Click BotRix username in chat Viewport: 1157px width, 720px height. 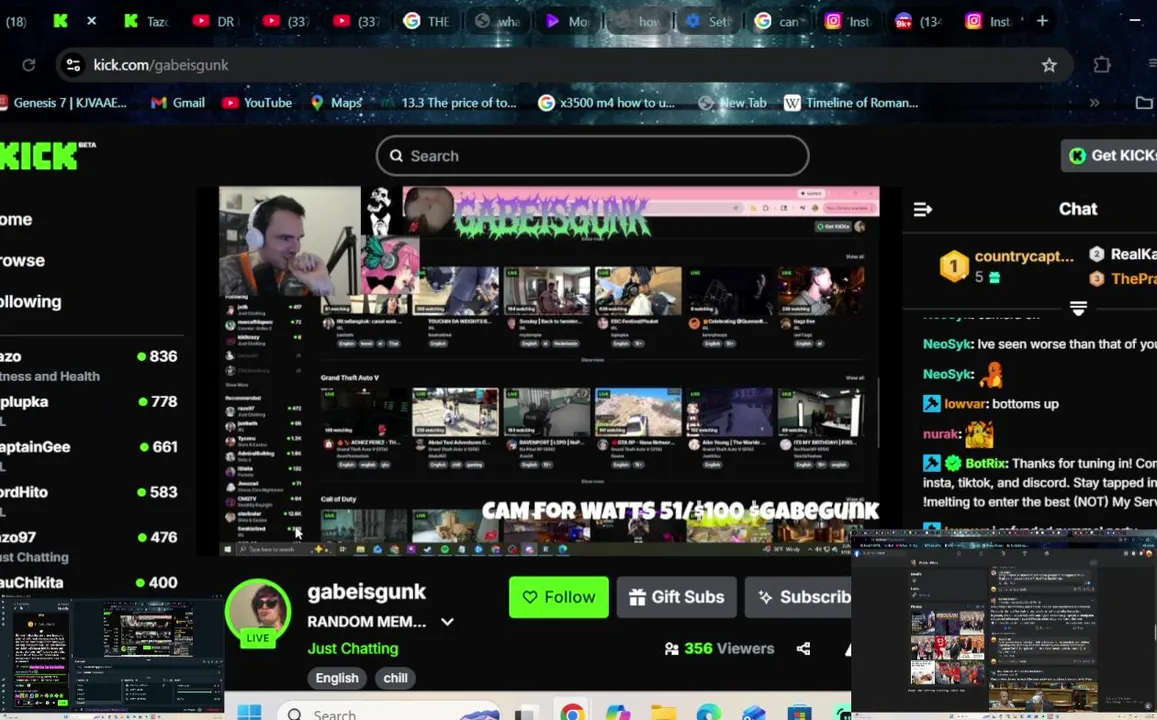tap(986, 463)
